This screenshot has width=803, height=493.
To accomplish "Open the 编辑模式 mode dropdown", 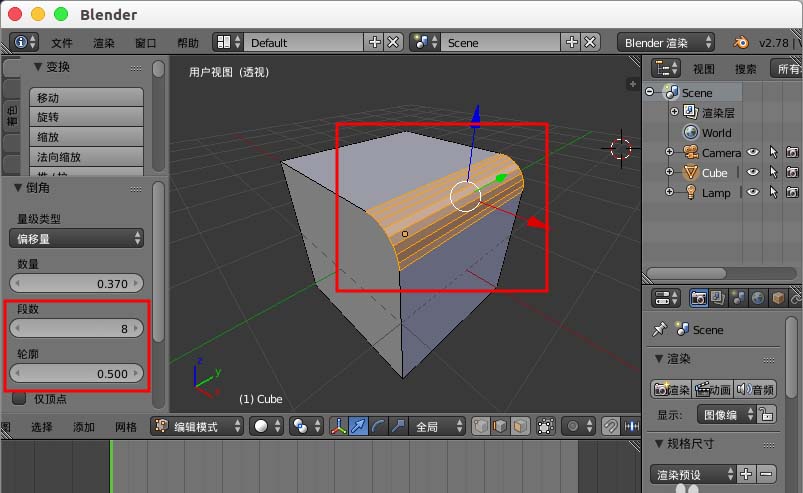I will (197, 426).
